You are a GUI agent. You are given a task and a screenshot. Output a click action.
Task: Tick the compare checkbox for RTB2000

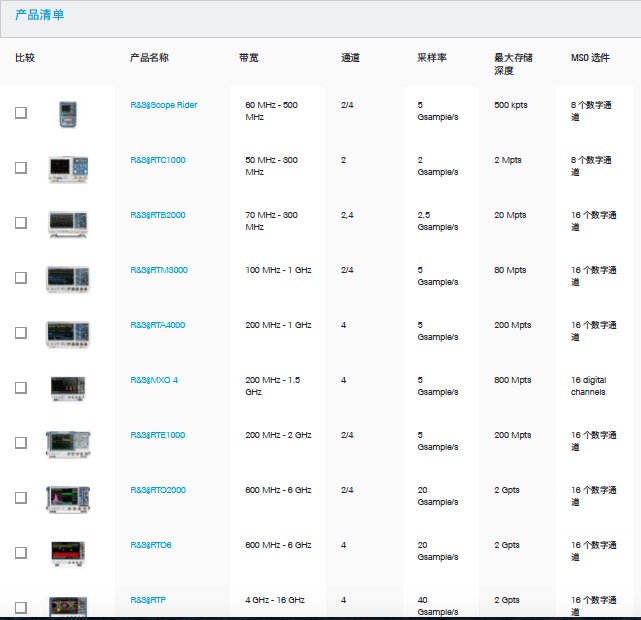[x=21, y=223]
